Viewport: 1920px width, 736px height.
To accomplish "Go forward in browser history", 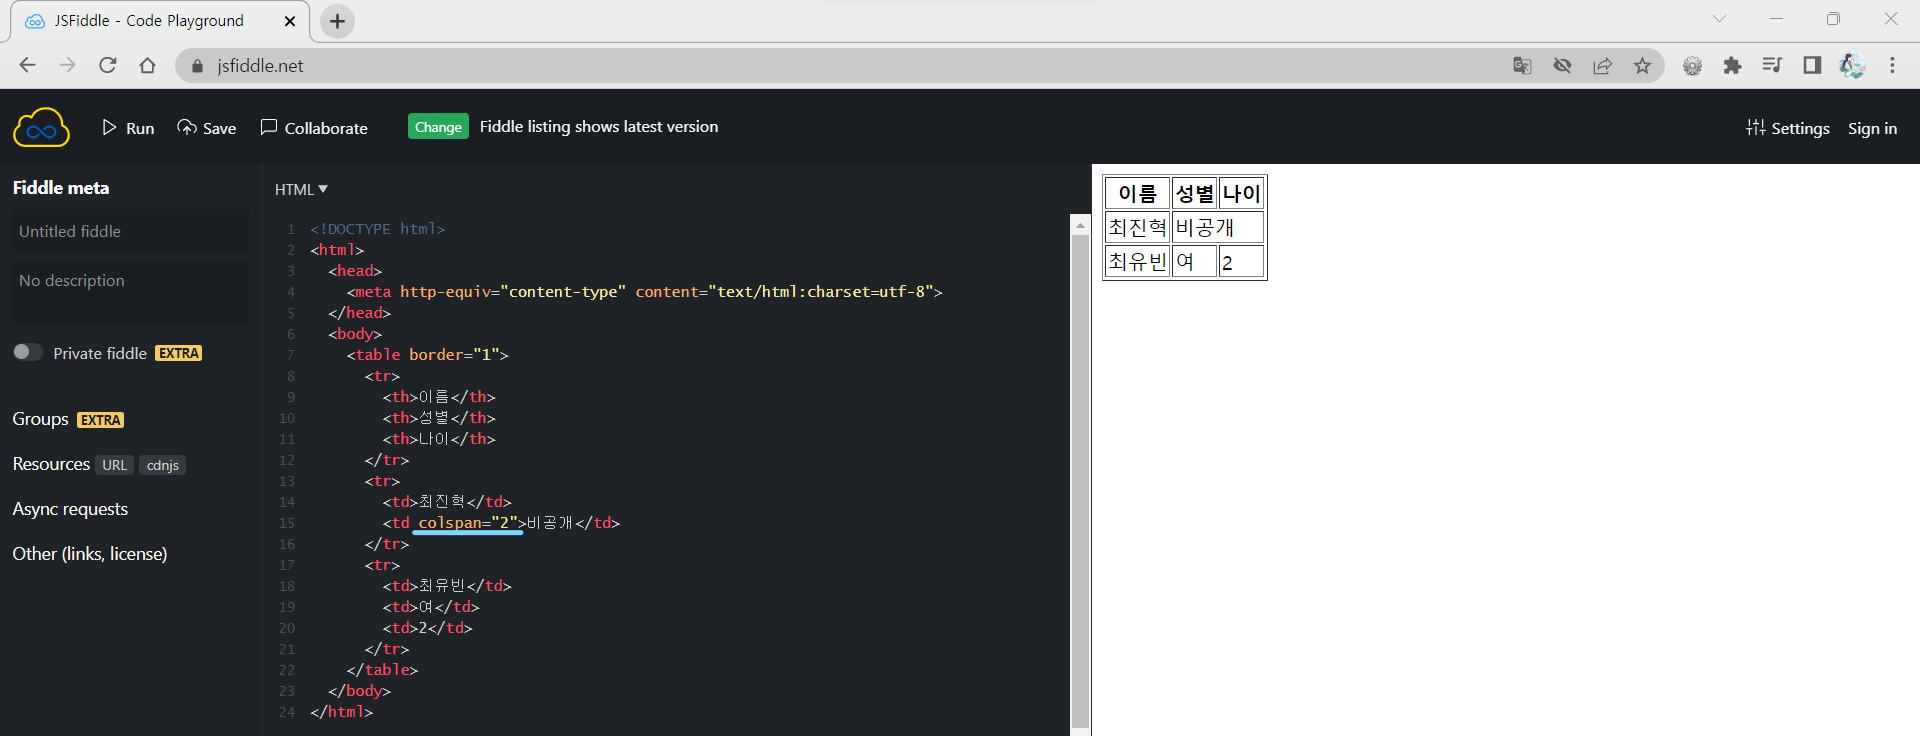I will pos(68,65).
